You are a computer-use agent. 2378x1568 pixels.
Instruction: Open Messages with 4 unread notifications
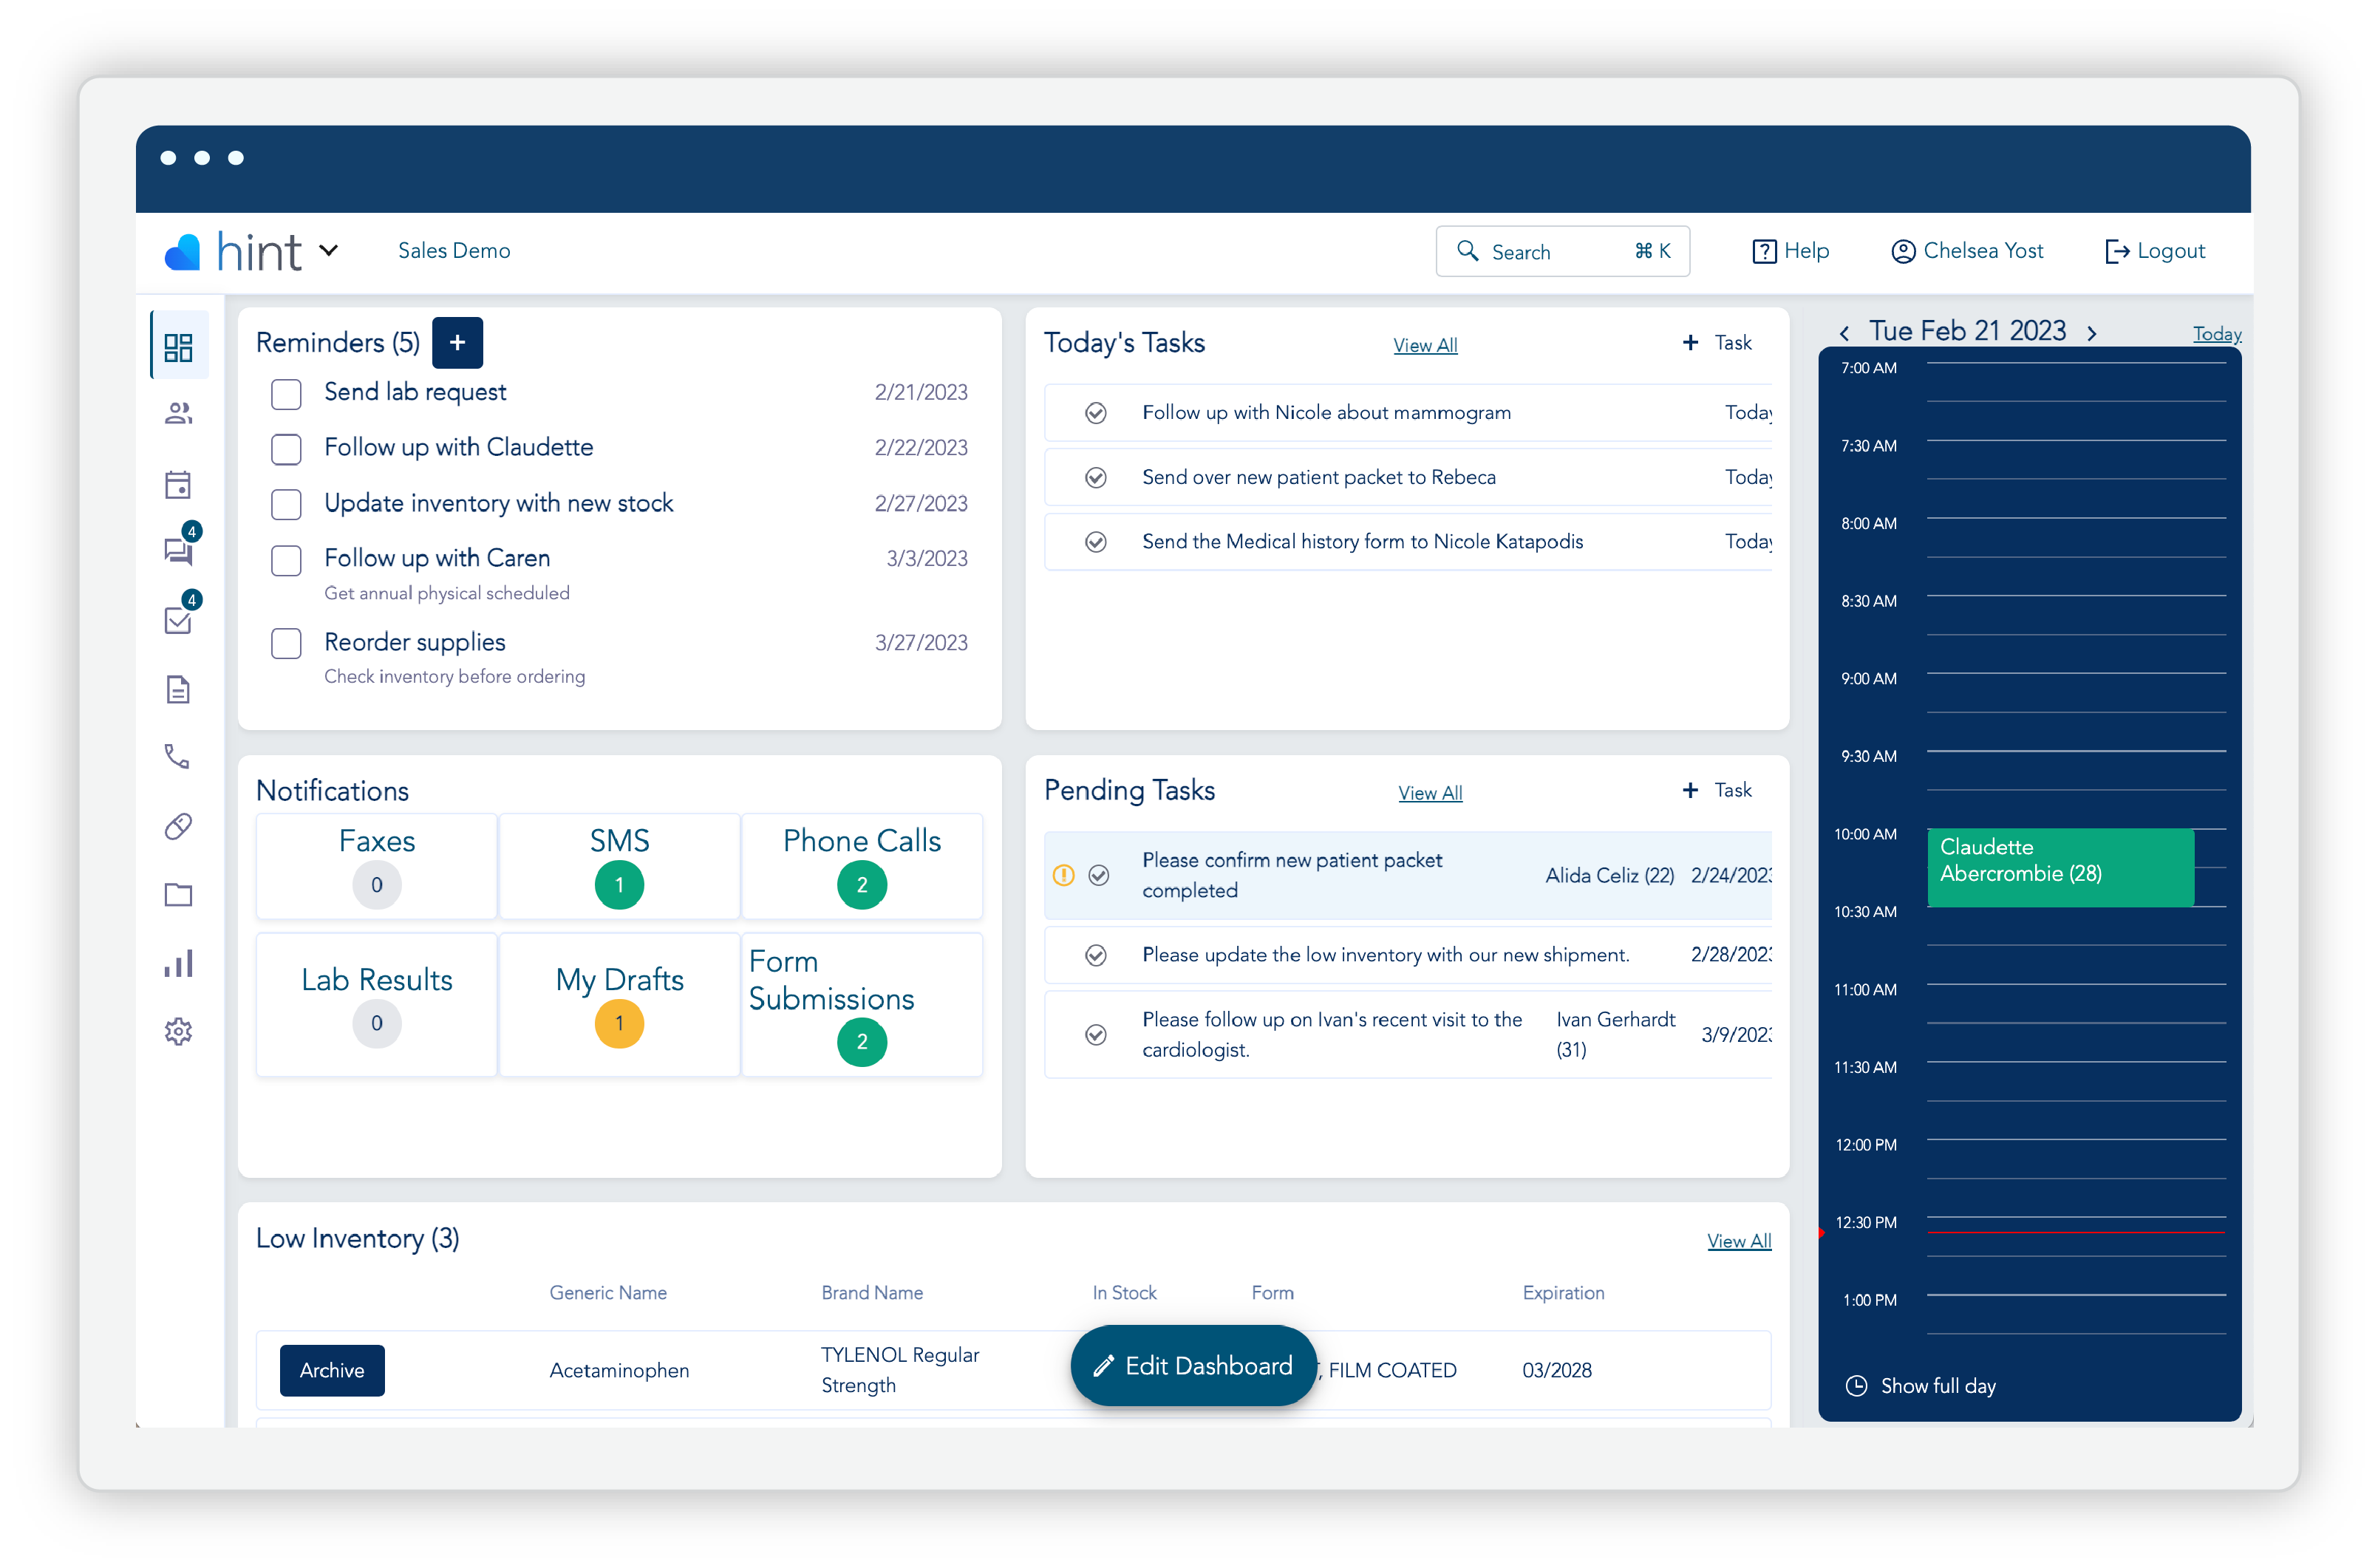click(x=178, y=550)
